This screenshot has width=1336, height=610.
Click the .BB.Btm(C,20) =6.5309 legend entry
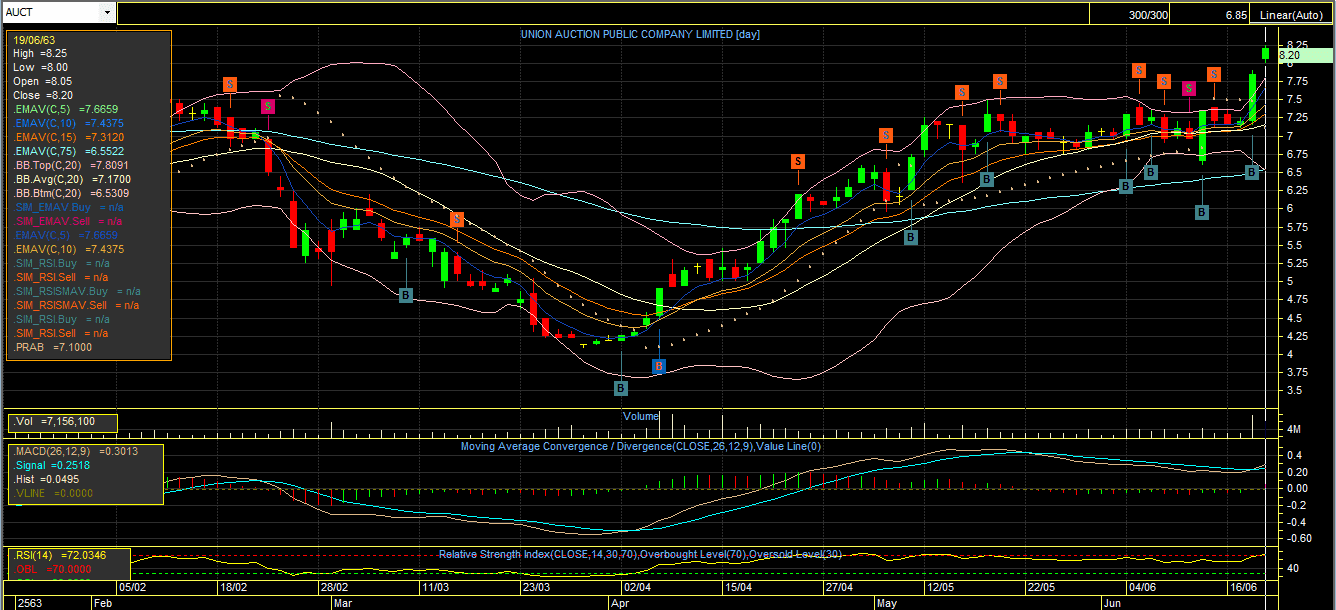pyautogui.click(x=71, y=193)
